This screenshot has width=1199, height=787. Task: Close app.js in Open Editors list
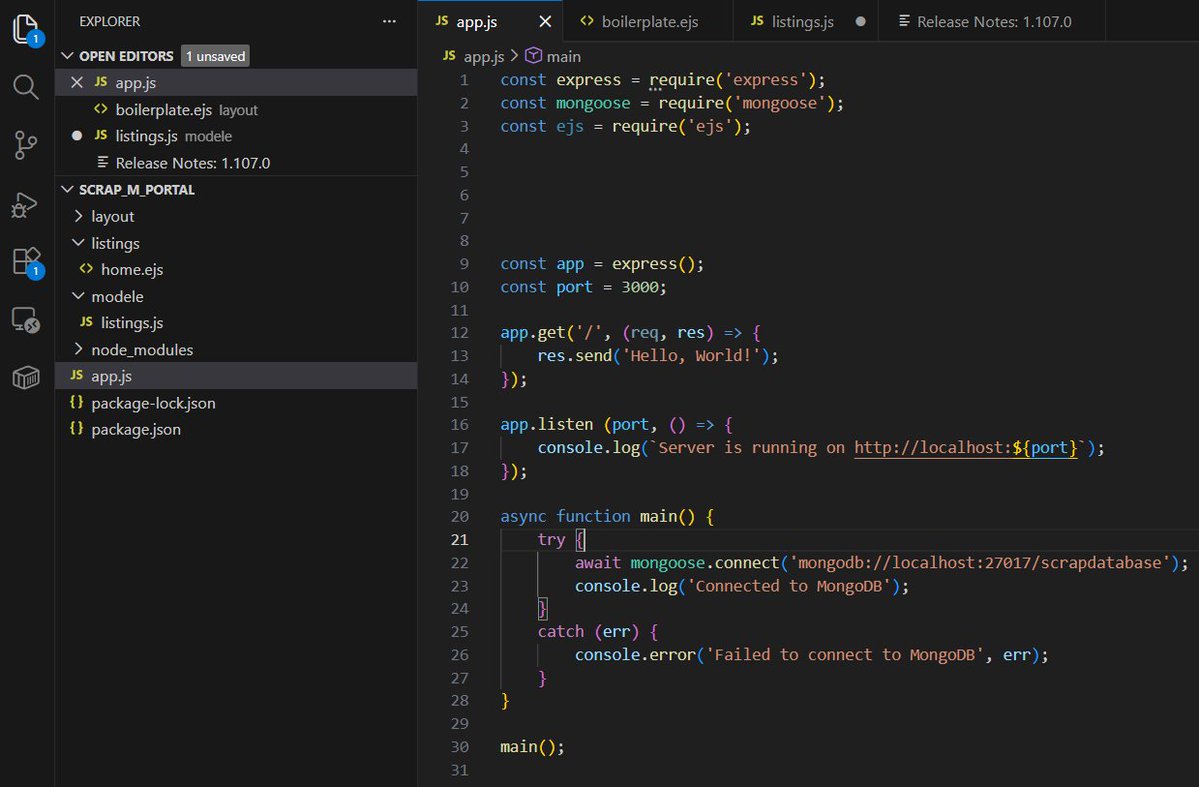coord(76,83)
